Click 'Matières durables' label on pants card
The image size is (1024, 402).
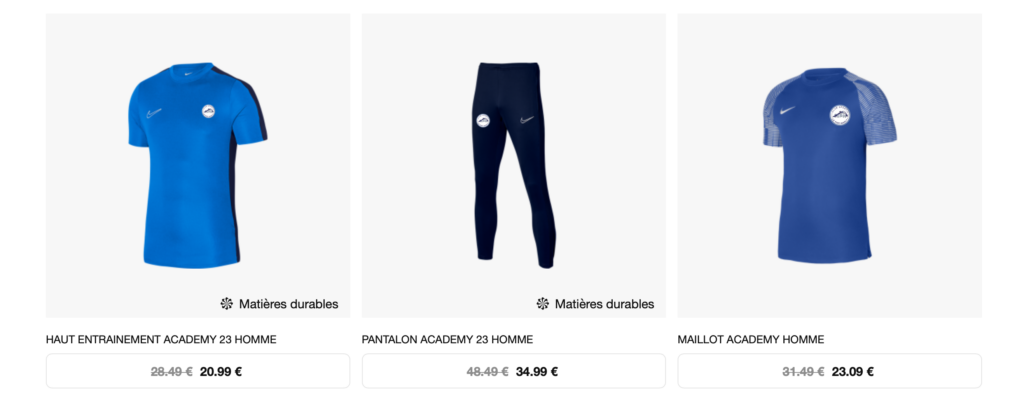click(605, 303)
